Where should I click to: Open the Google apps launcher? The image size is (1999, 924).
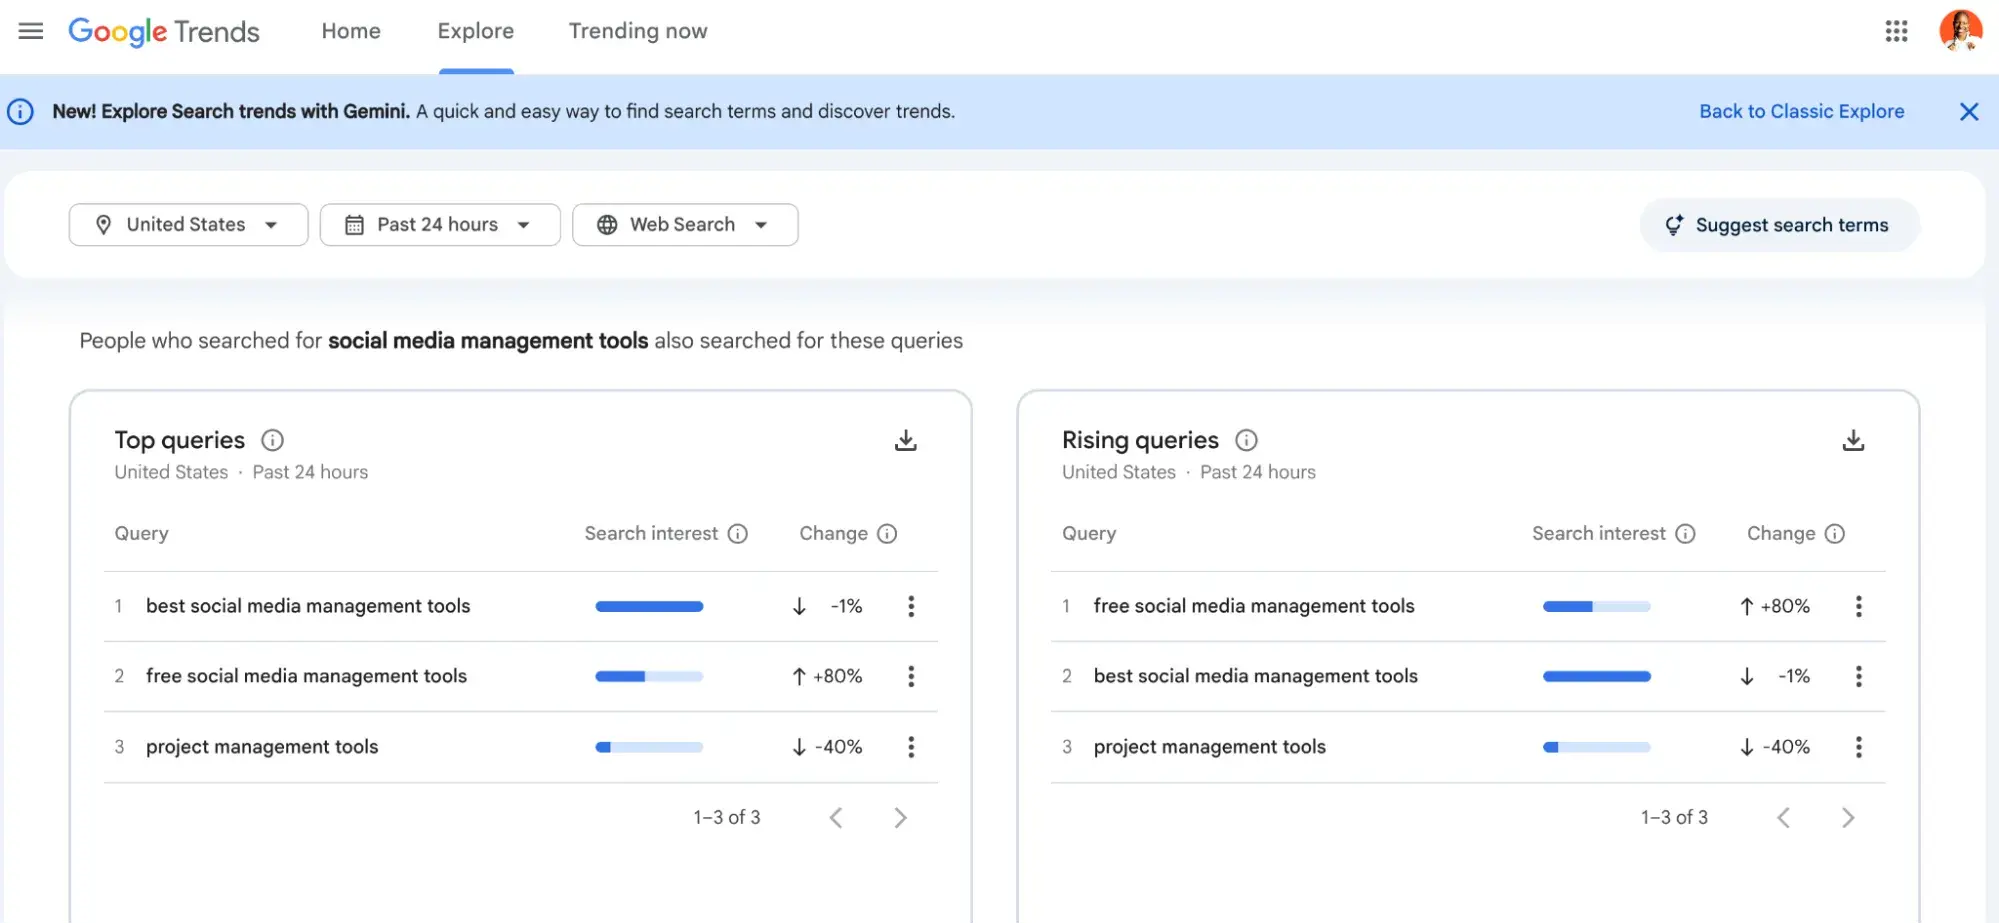[1896, 31]
